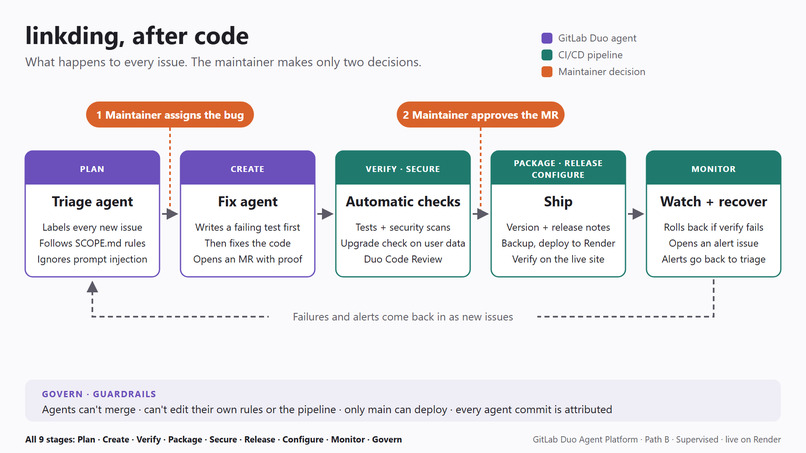The image size is (806, 453).
Task: Click the orange Maintainer decision legend swatch
Action: click(547, 72)
